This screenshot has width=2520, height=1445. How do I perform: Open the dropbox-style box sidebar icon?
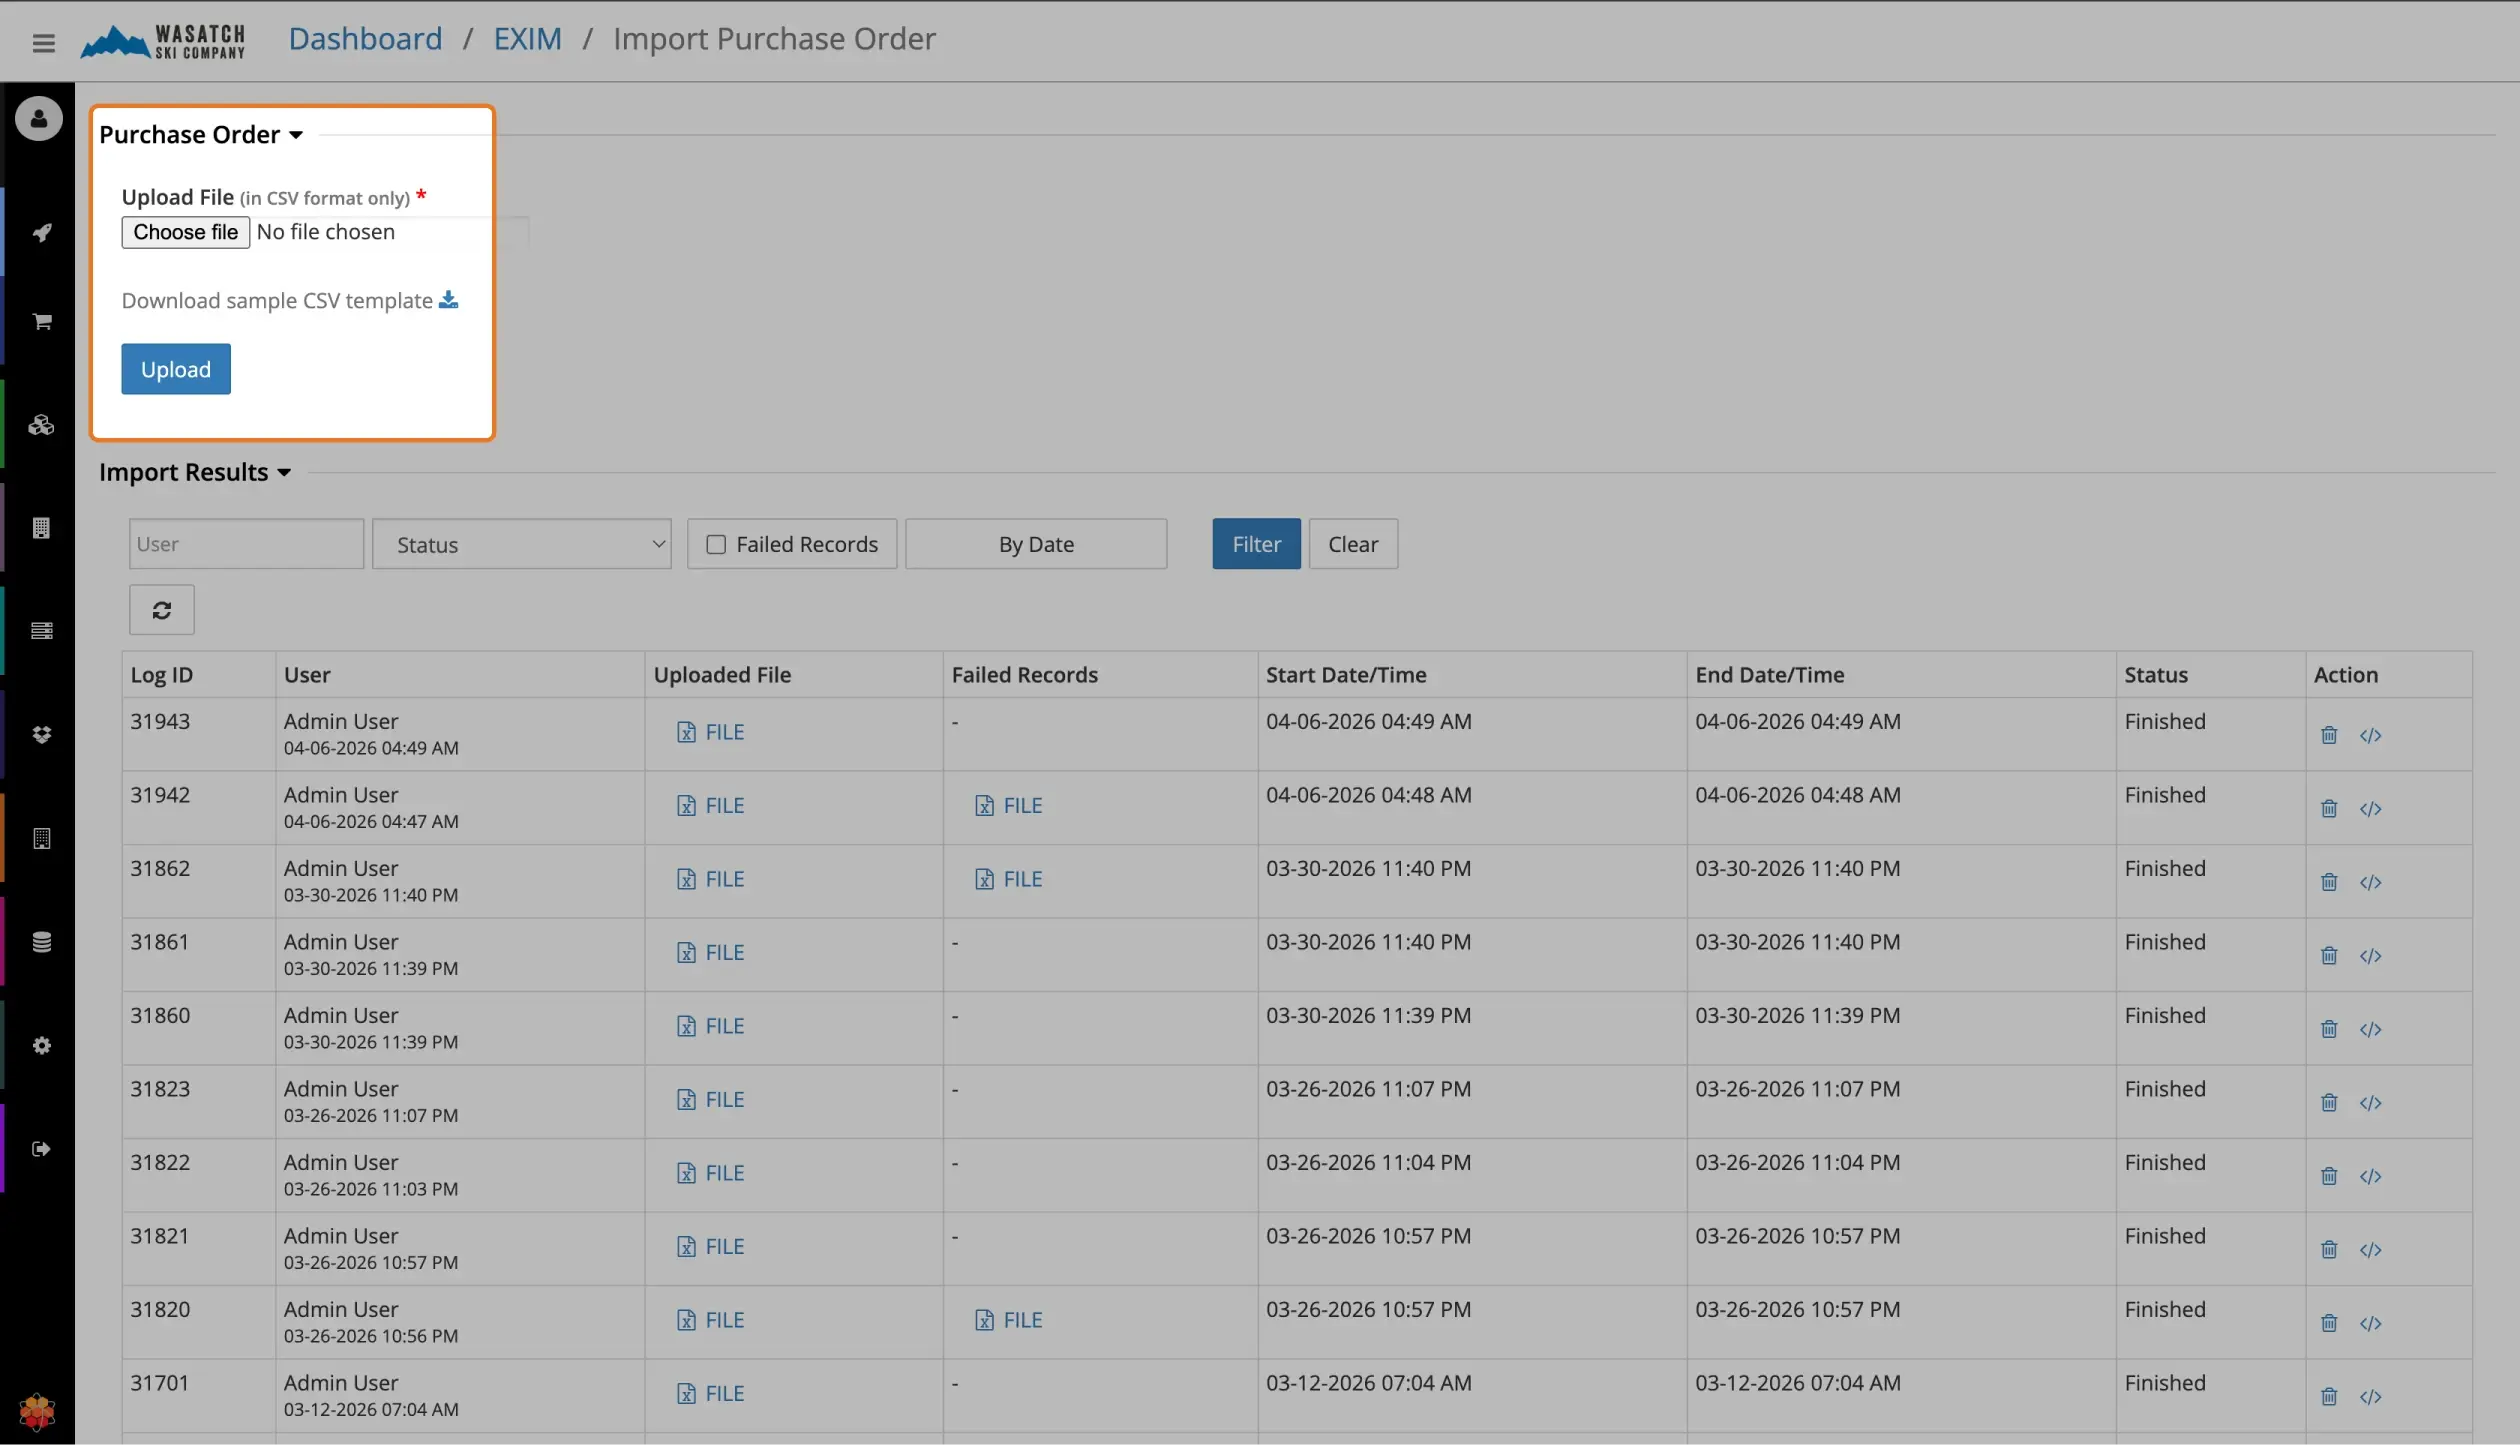pyautogui.click(x=41, y=735)
